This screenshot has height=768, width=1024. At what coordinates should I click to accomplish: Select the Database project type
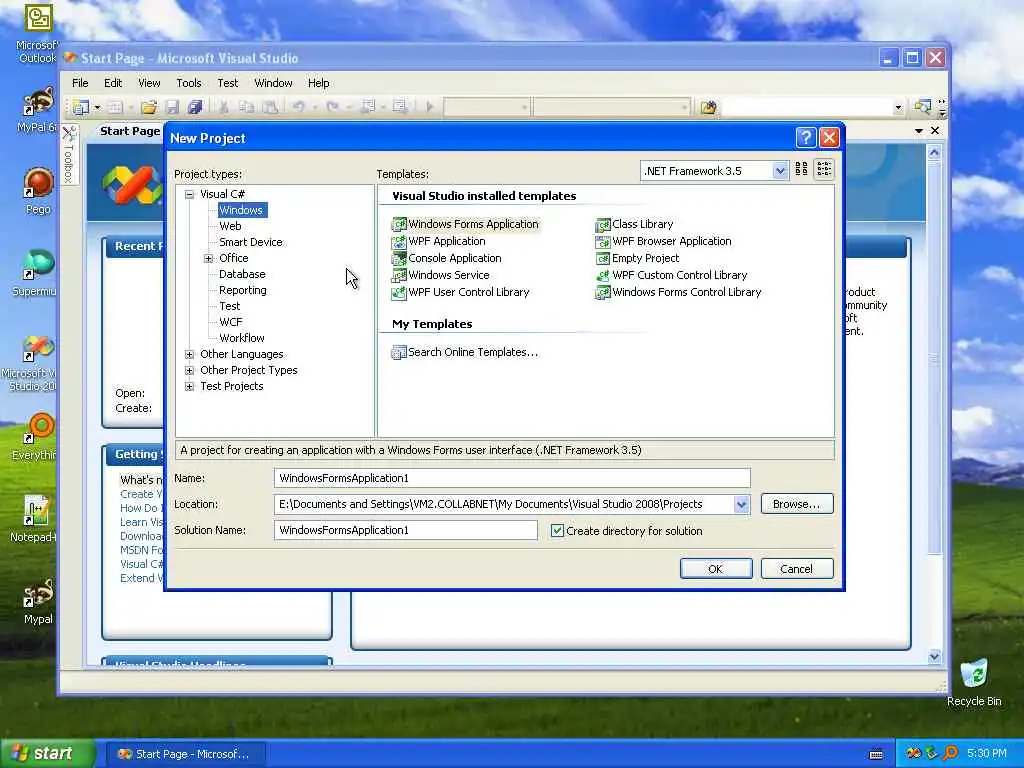[x=242, y=274]
